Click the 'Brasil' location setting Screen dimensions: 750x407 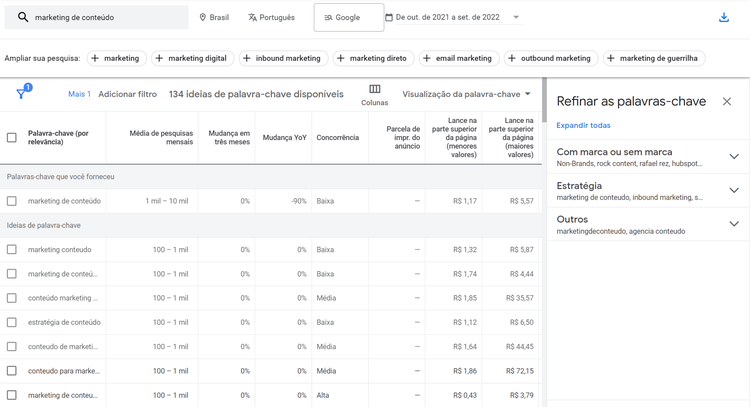(214, 17)
